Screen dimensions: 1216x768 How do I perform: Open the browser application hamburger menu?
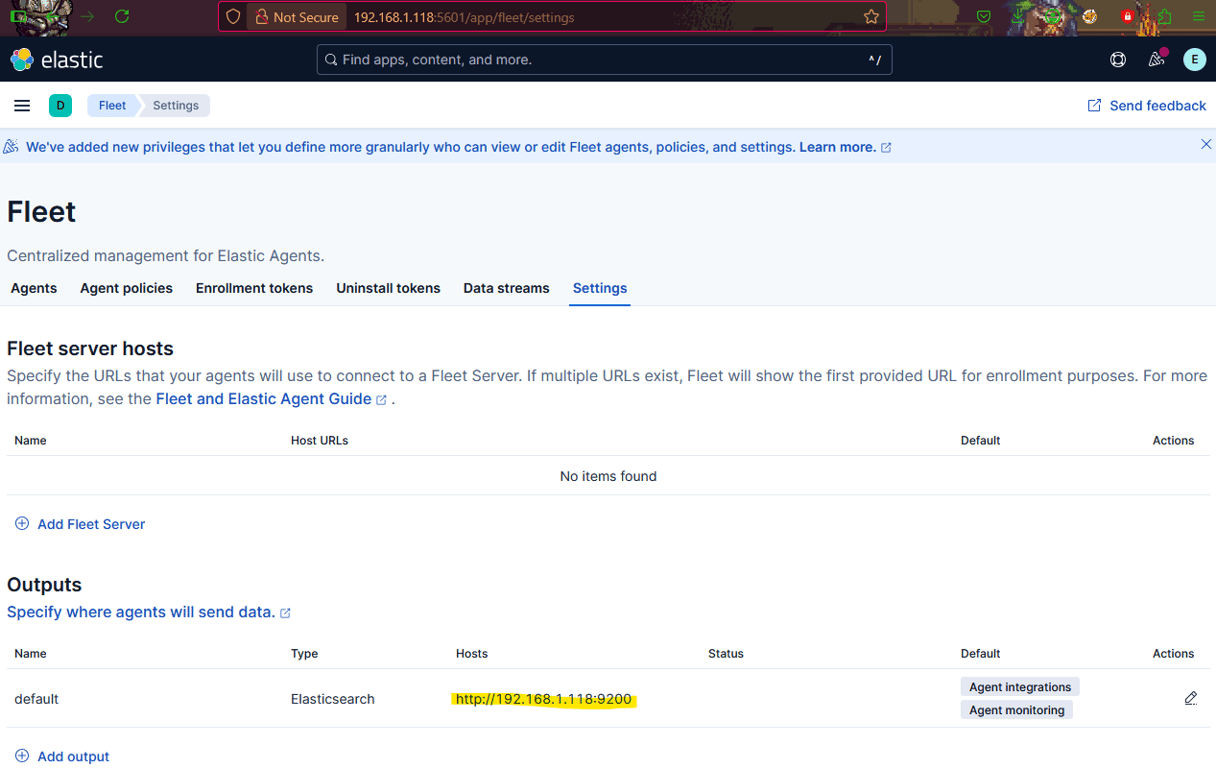[1198, 17]
